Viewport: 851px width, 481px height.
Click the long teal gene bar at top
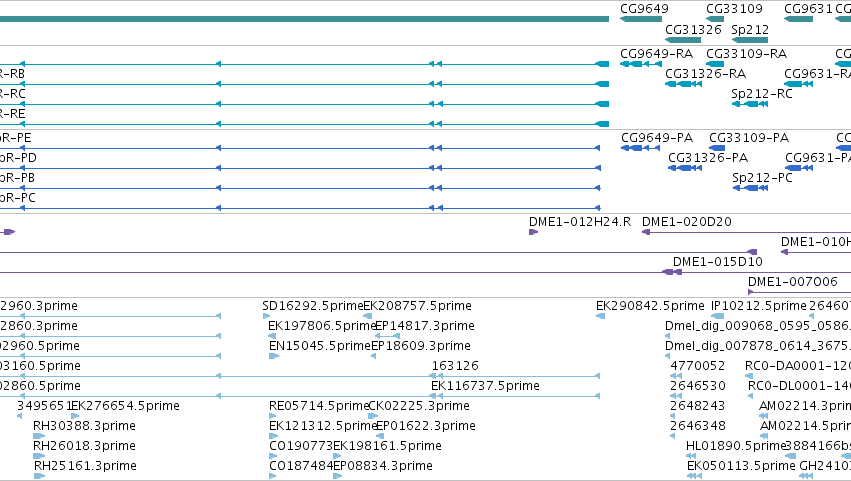[304, 19]
